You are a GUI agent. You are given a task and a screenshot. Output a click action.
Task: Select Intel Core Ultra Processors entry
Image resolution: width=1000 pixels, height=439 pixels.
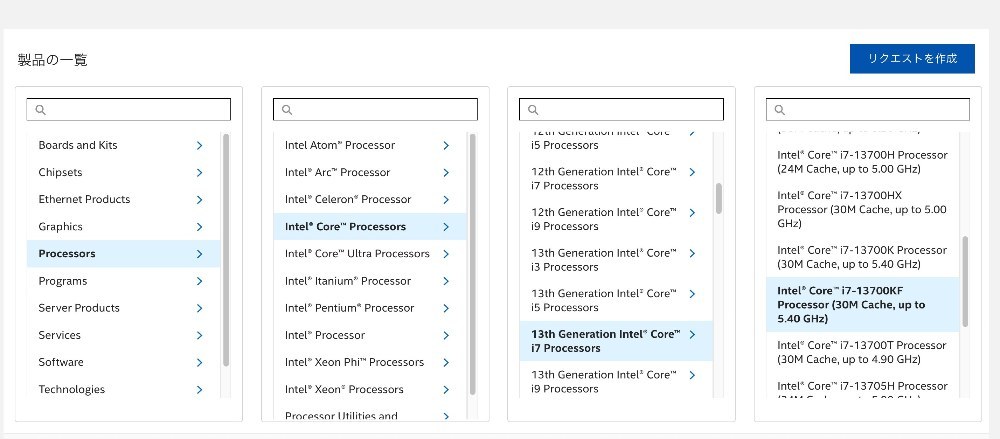click(x=370, y=253)
